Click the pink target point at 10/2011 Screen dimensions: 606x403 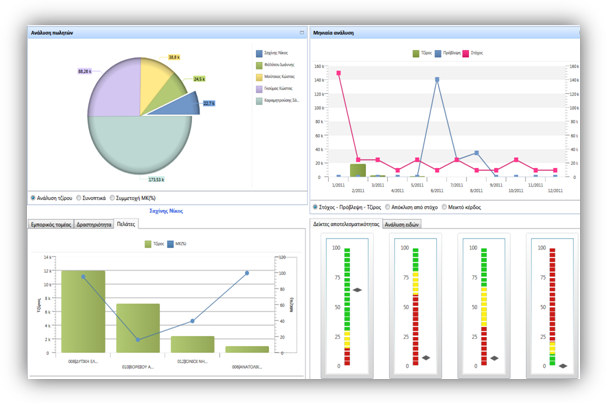point(516,160)
